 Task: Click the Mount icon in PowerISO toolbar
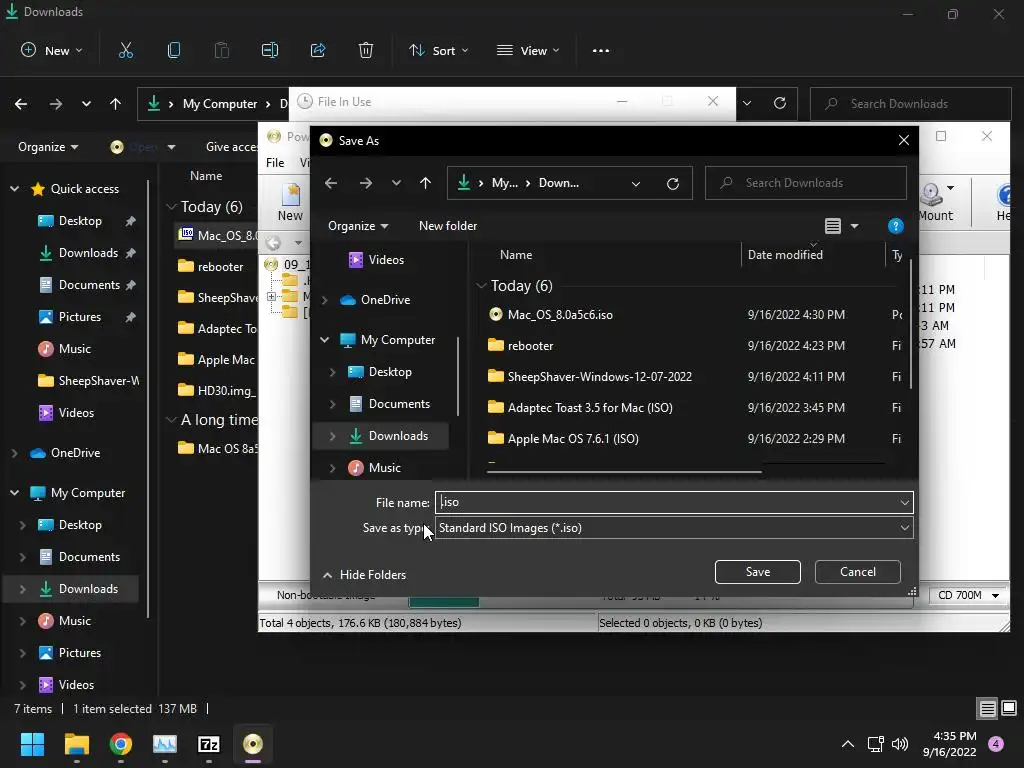click(x=935, y=202)
